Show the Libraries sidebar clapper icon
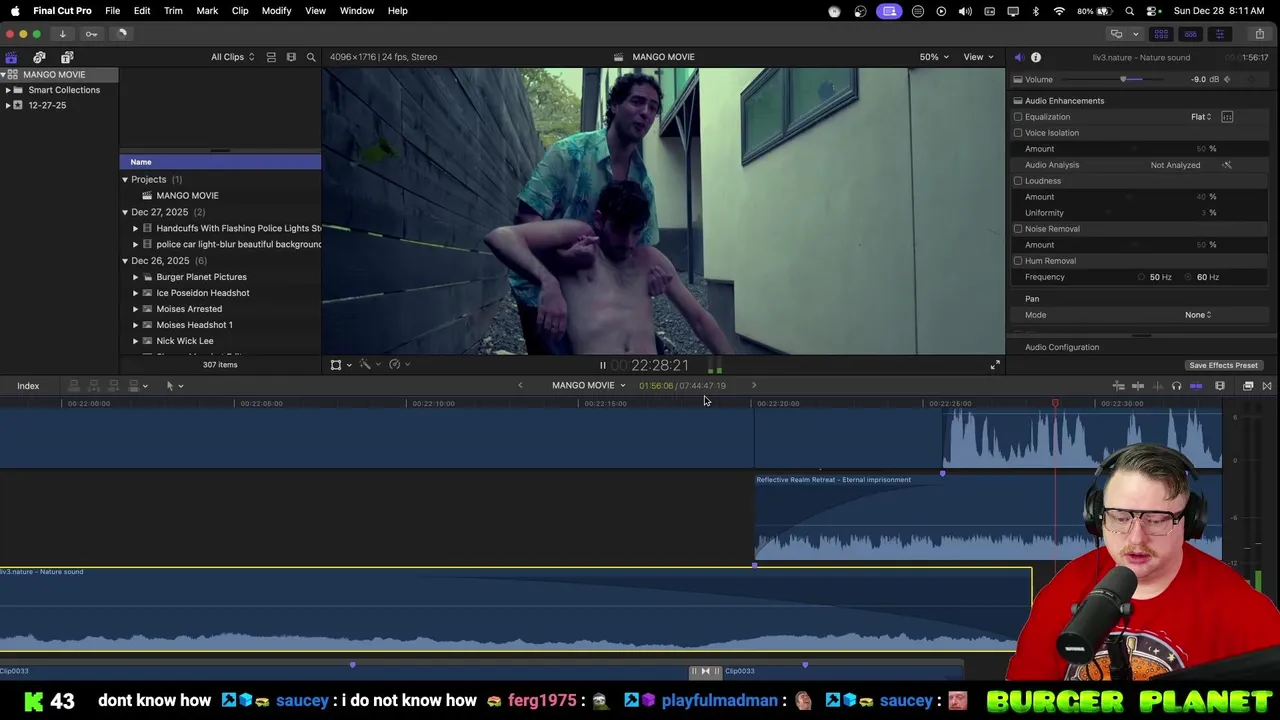 (11, 57)
